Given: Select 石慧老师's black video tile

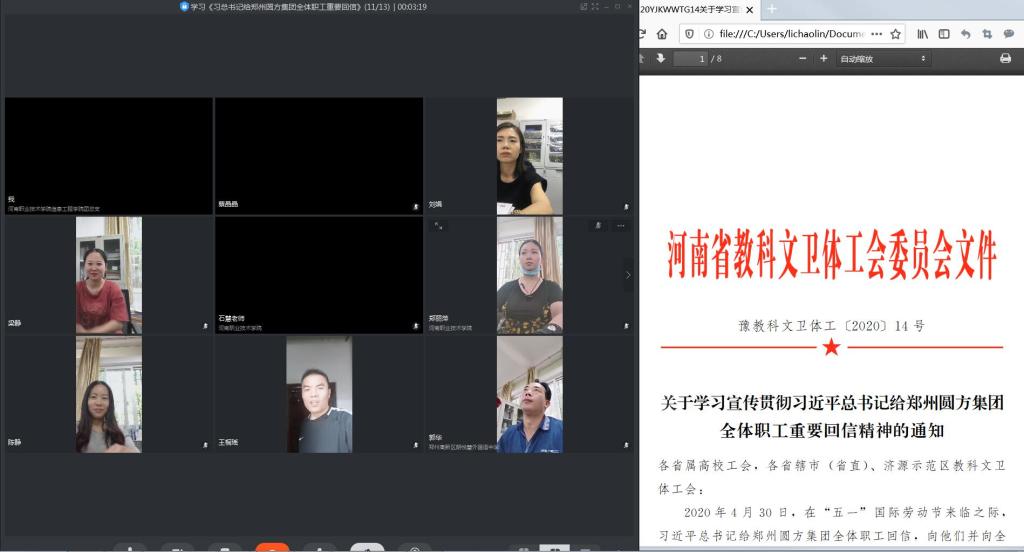Looking at the screenshot, I should [319, 275].
